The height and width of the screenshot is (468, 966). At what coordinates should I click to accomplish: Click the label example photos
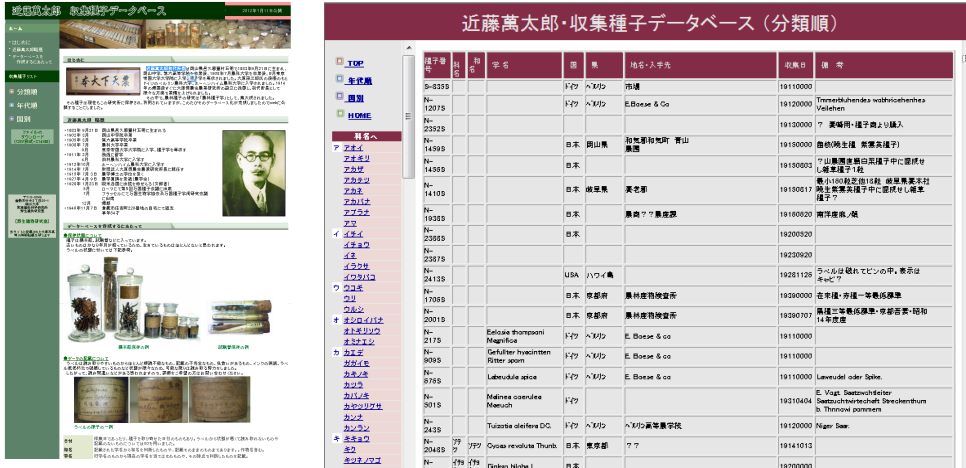click(x=162, y=400)
